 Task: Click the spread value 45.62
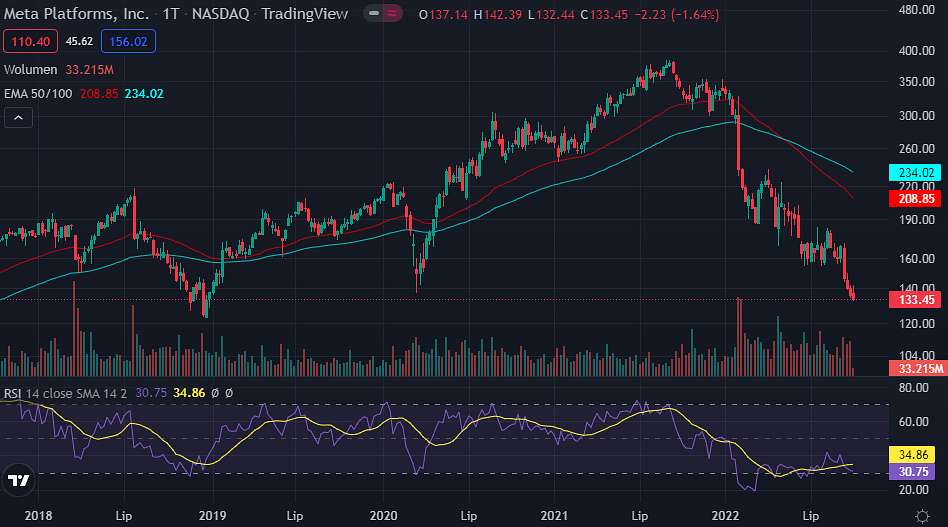[79, 42]
